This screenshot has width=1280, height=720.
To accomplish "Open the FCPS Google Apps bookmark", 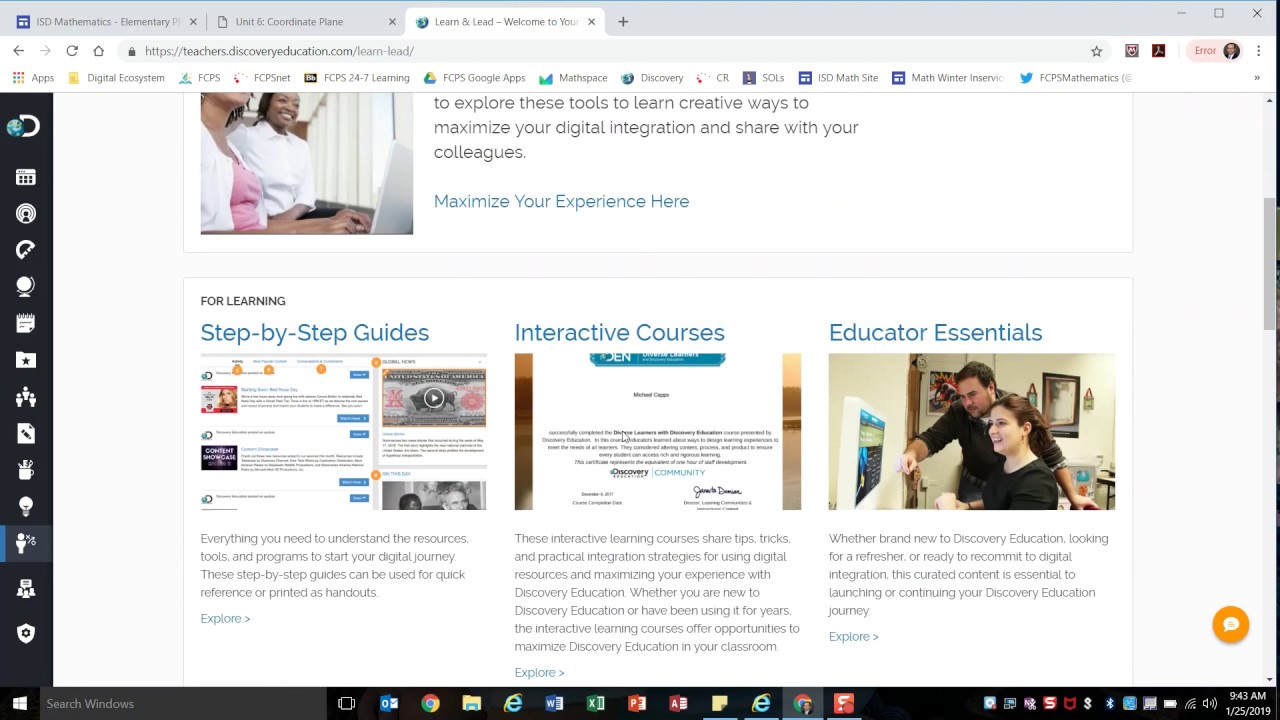I will pos(474,78).
